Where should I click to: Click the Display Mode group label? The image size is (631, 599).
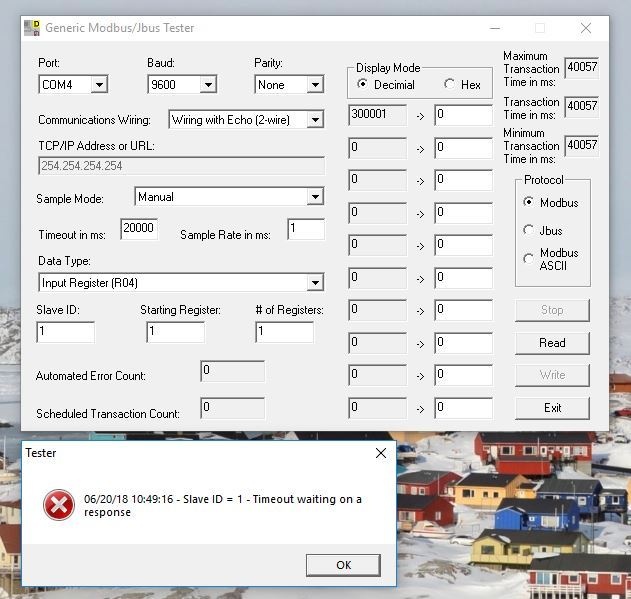point(388,68)
